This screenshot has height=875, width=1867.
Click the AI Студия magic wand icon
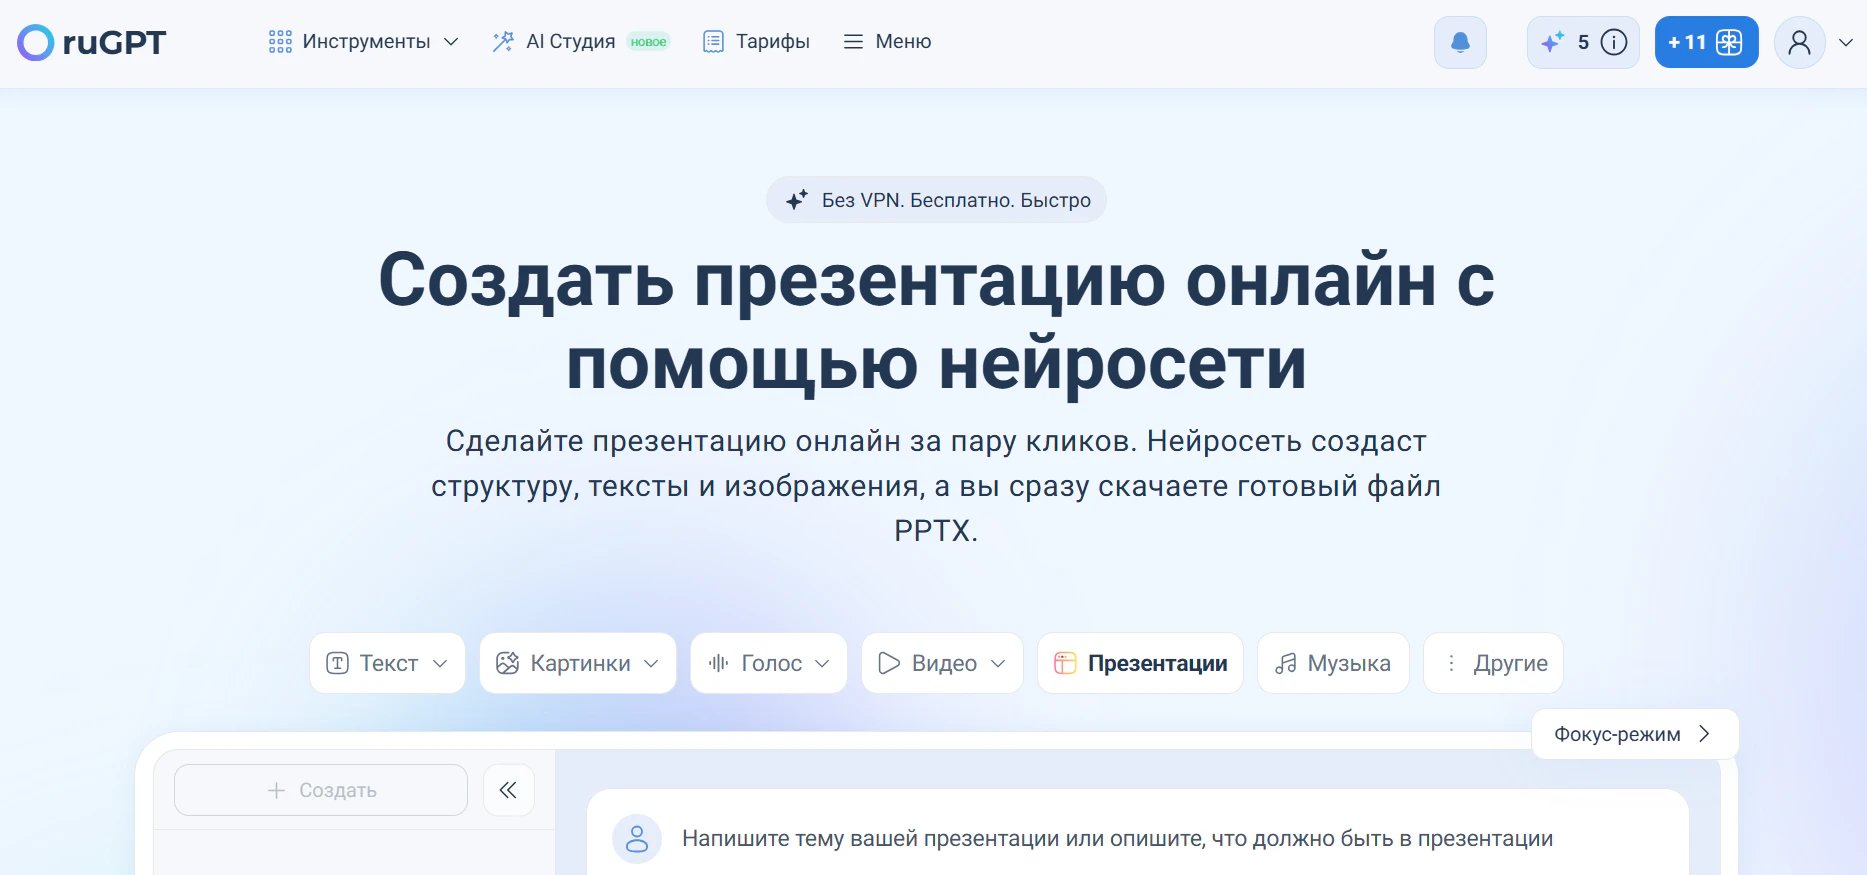click(x=503, y=41)
